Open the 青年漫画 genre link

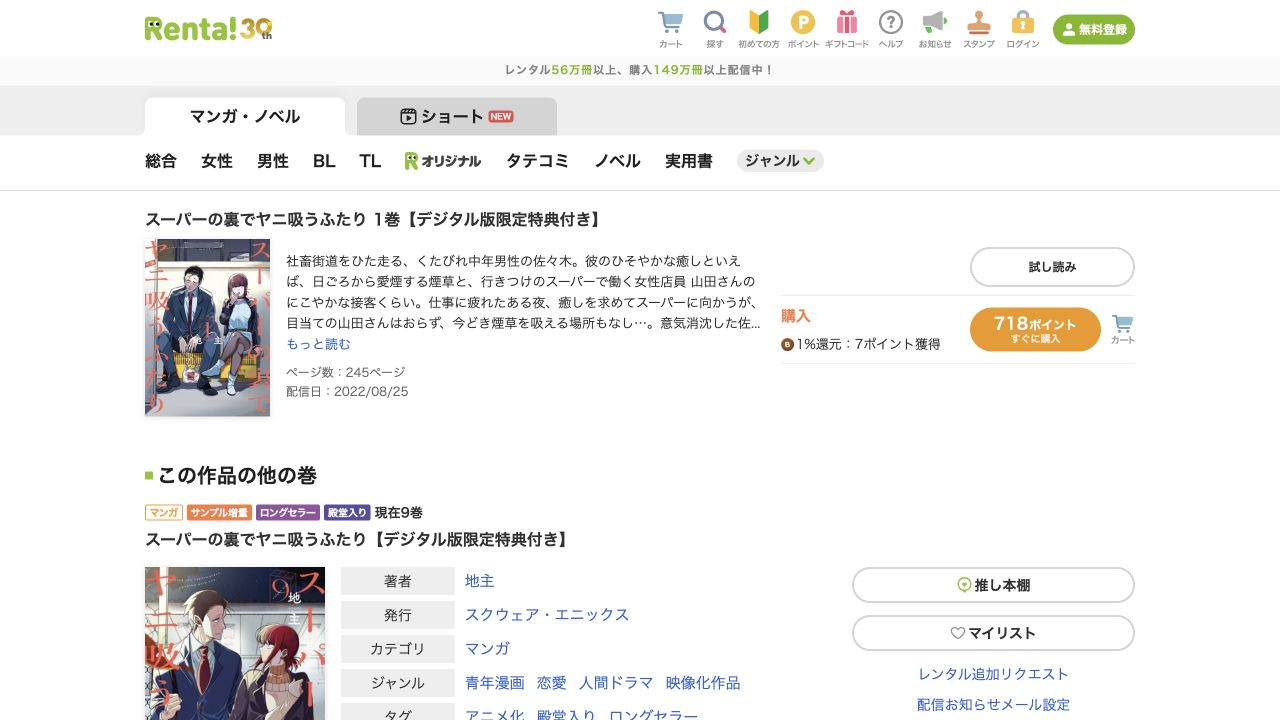pos(495,683)
